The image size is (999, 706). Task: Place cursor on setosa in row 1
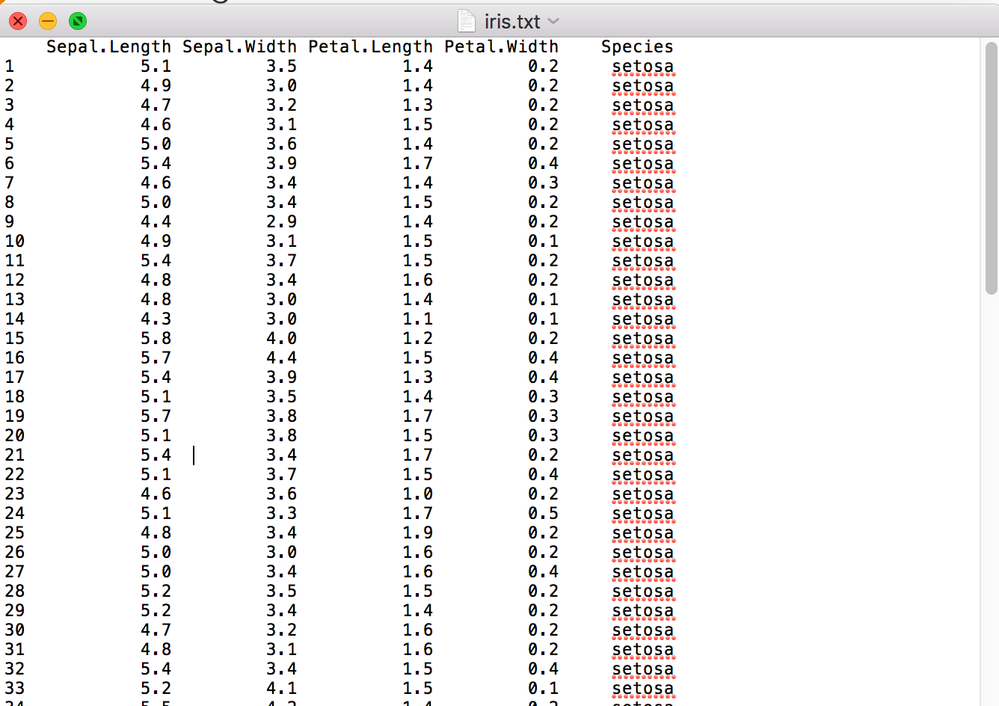(x=643, y=66)
